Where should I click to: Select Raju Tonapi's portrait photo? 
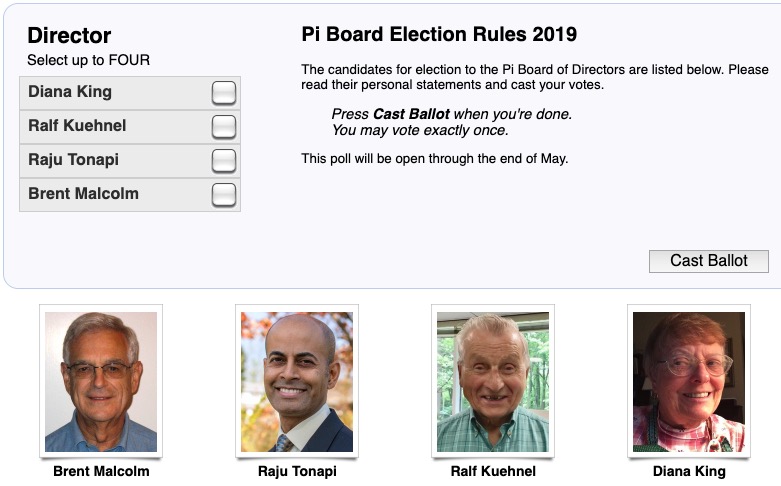click(297, 381)
